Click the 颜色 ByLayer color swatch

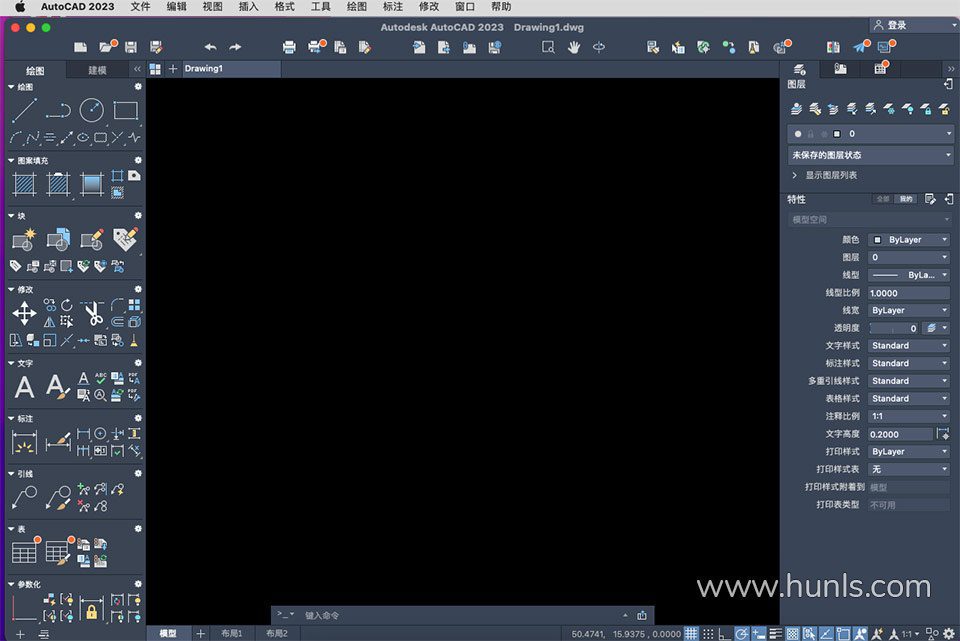(x=877, y=240)
